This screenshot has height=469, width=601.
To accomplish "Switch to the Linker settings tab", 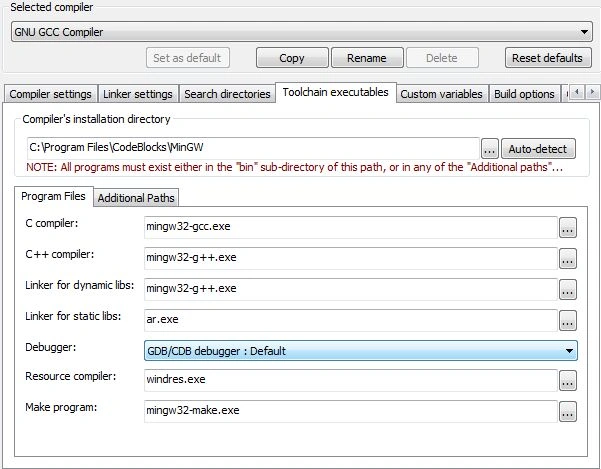I will pyautogui.click(x=138, y=94).
